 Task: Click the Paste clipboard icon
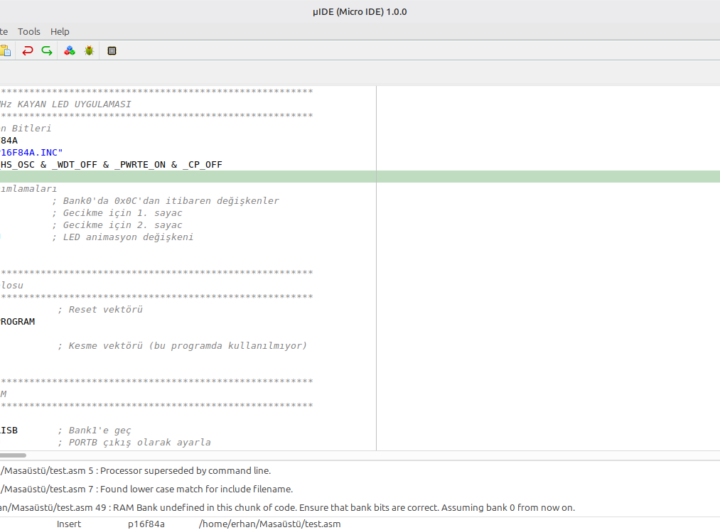pos(4,50)
